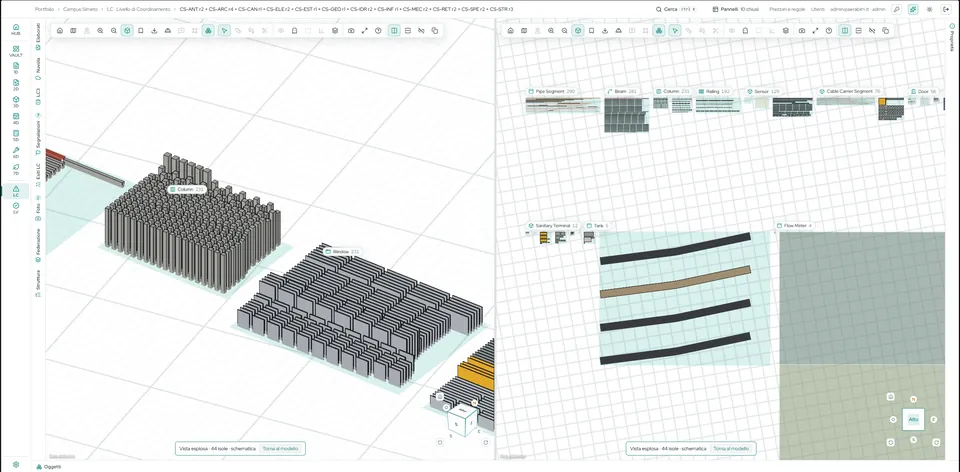This screenshot has height=472, width=960.
Task: Click the home view icon in right viewport toolbar
Action: (511, 31)
